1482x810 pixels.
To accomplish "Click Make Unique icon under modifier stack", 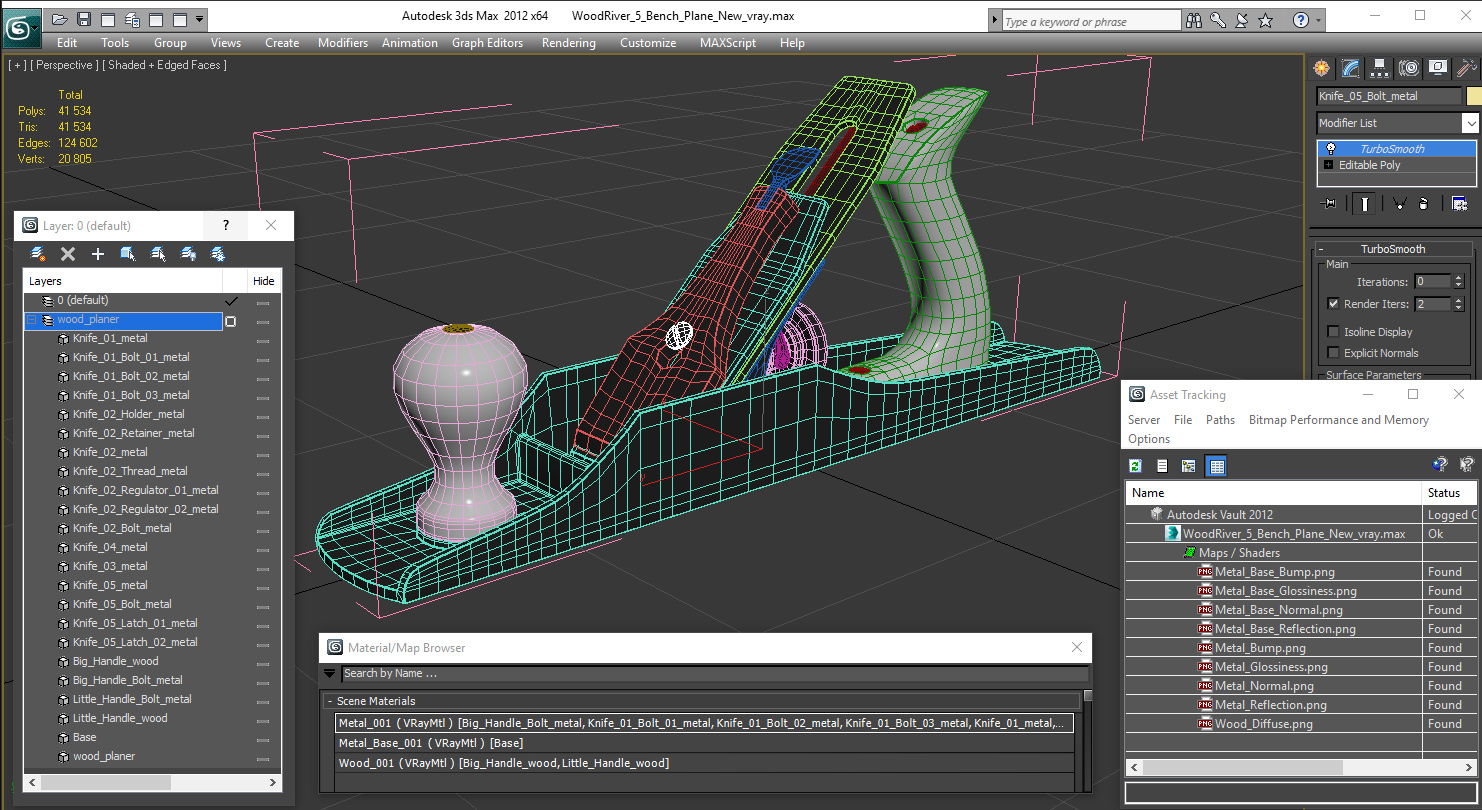I will click(1399, 204).
